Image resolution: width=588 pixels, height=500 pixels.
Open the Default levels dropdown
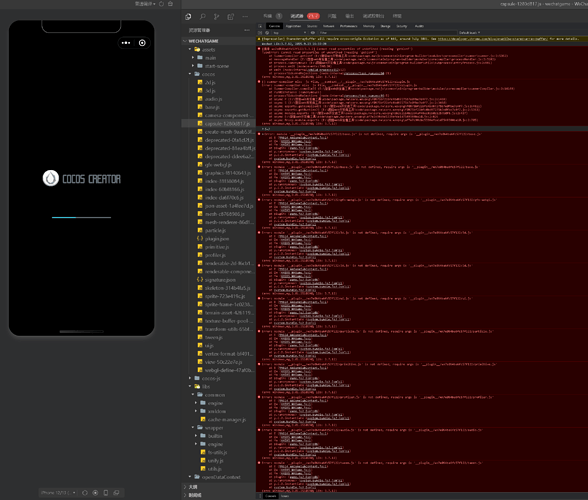click(x=469, y=33)
